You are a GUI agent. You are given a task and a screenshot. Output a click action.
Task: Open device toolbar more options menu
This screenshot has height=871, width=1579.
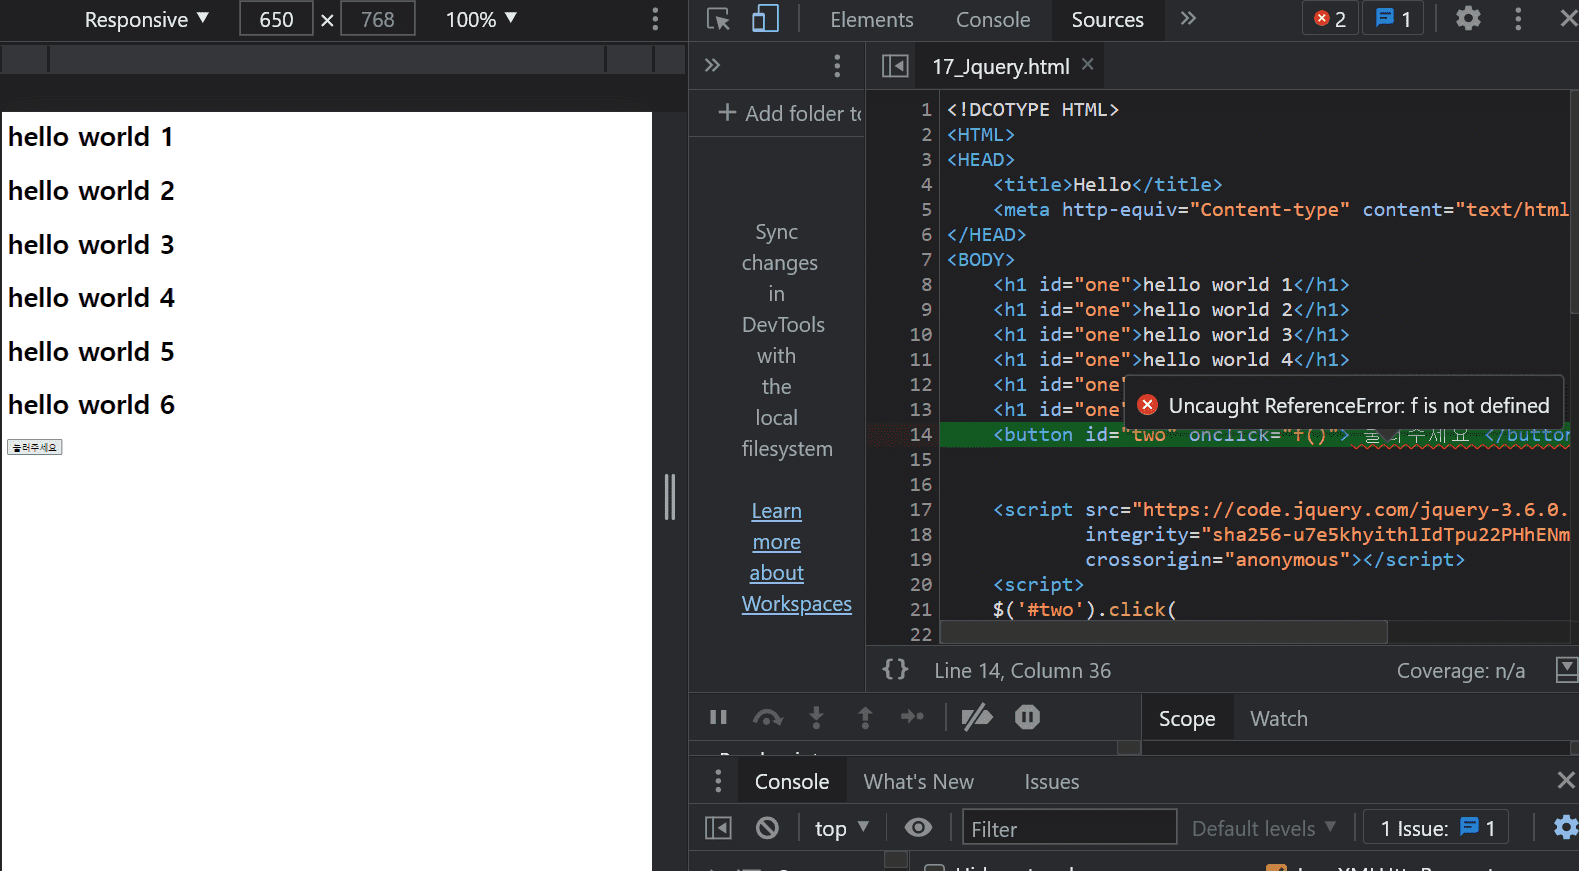tap(655, 19)
